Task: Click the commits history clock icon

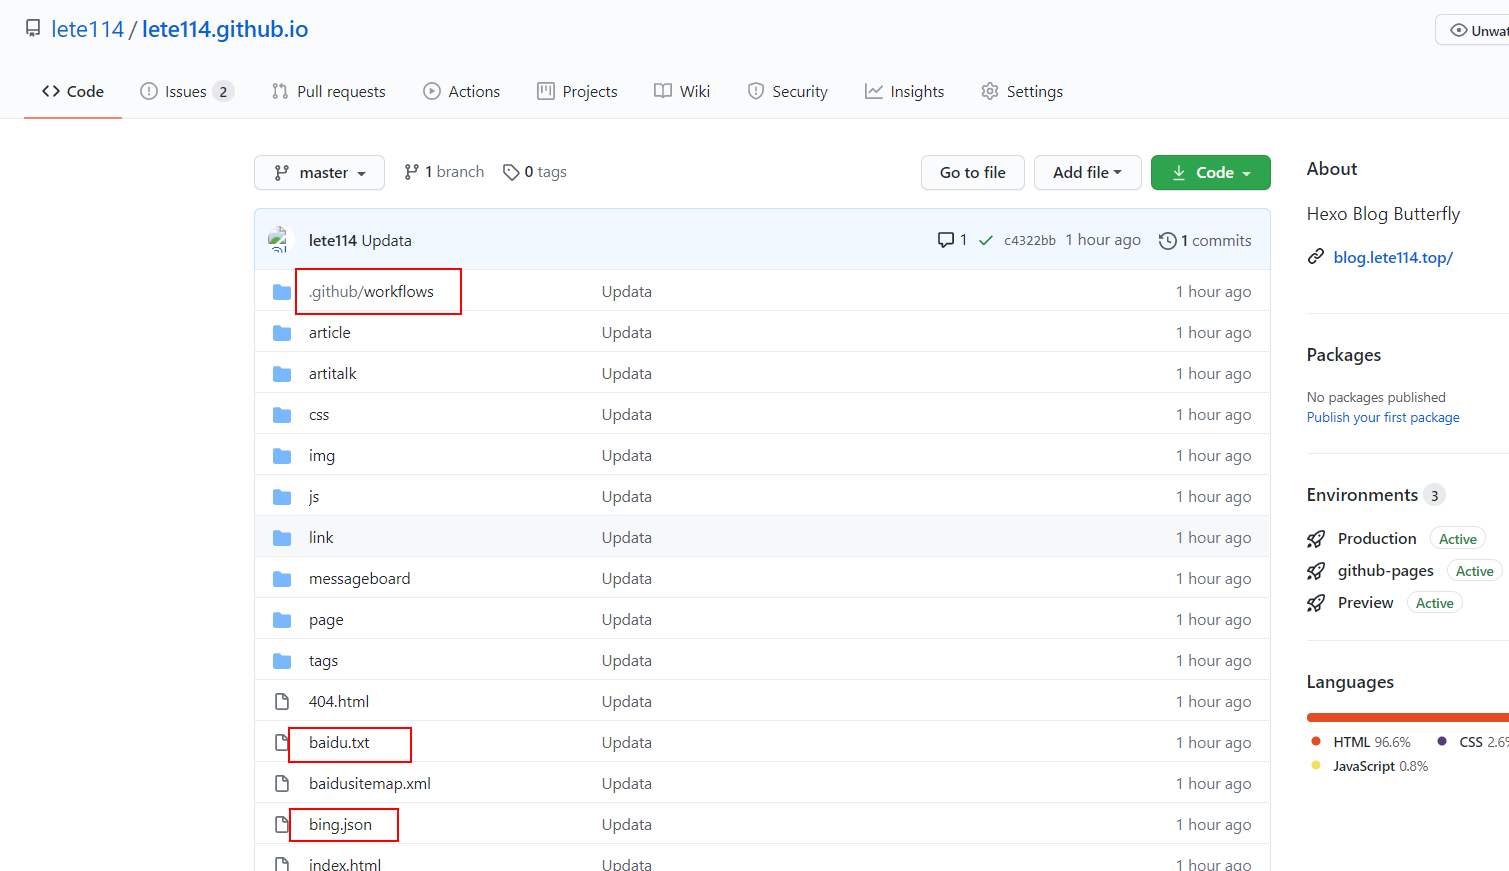Action: [1167, 241]
